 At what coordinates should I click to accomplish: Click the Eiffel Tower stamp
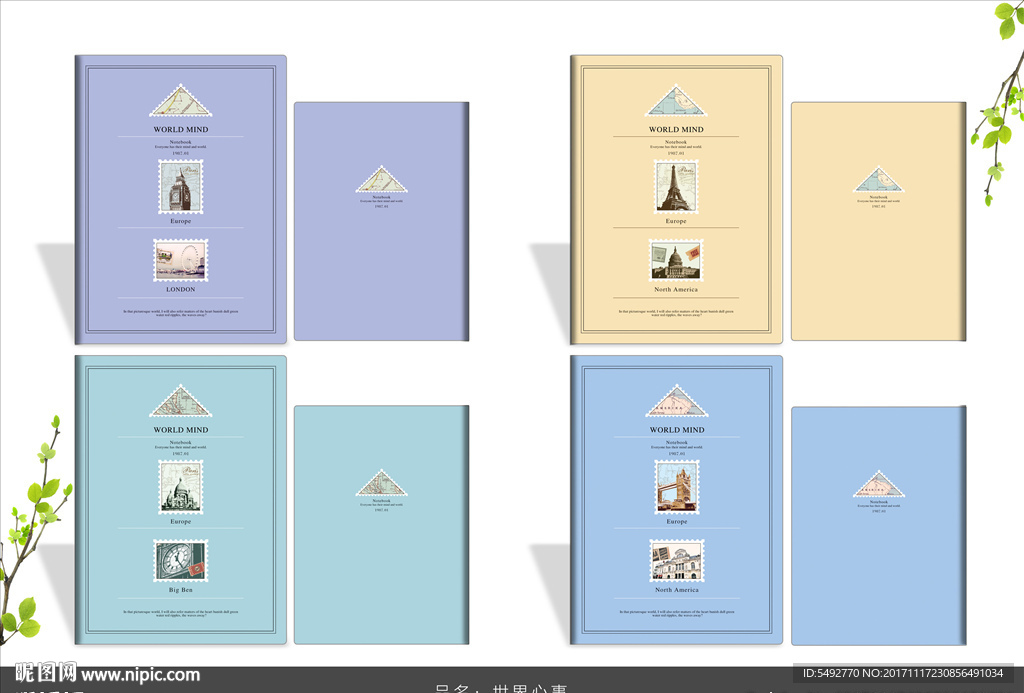(677, 187)
